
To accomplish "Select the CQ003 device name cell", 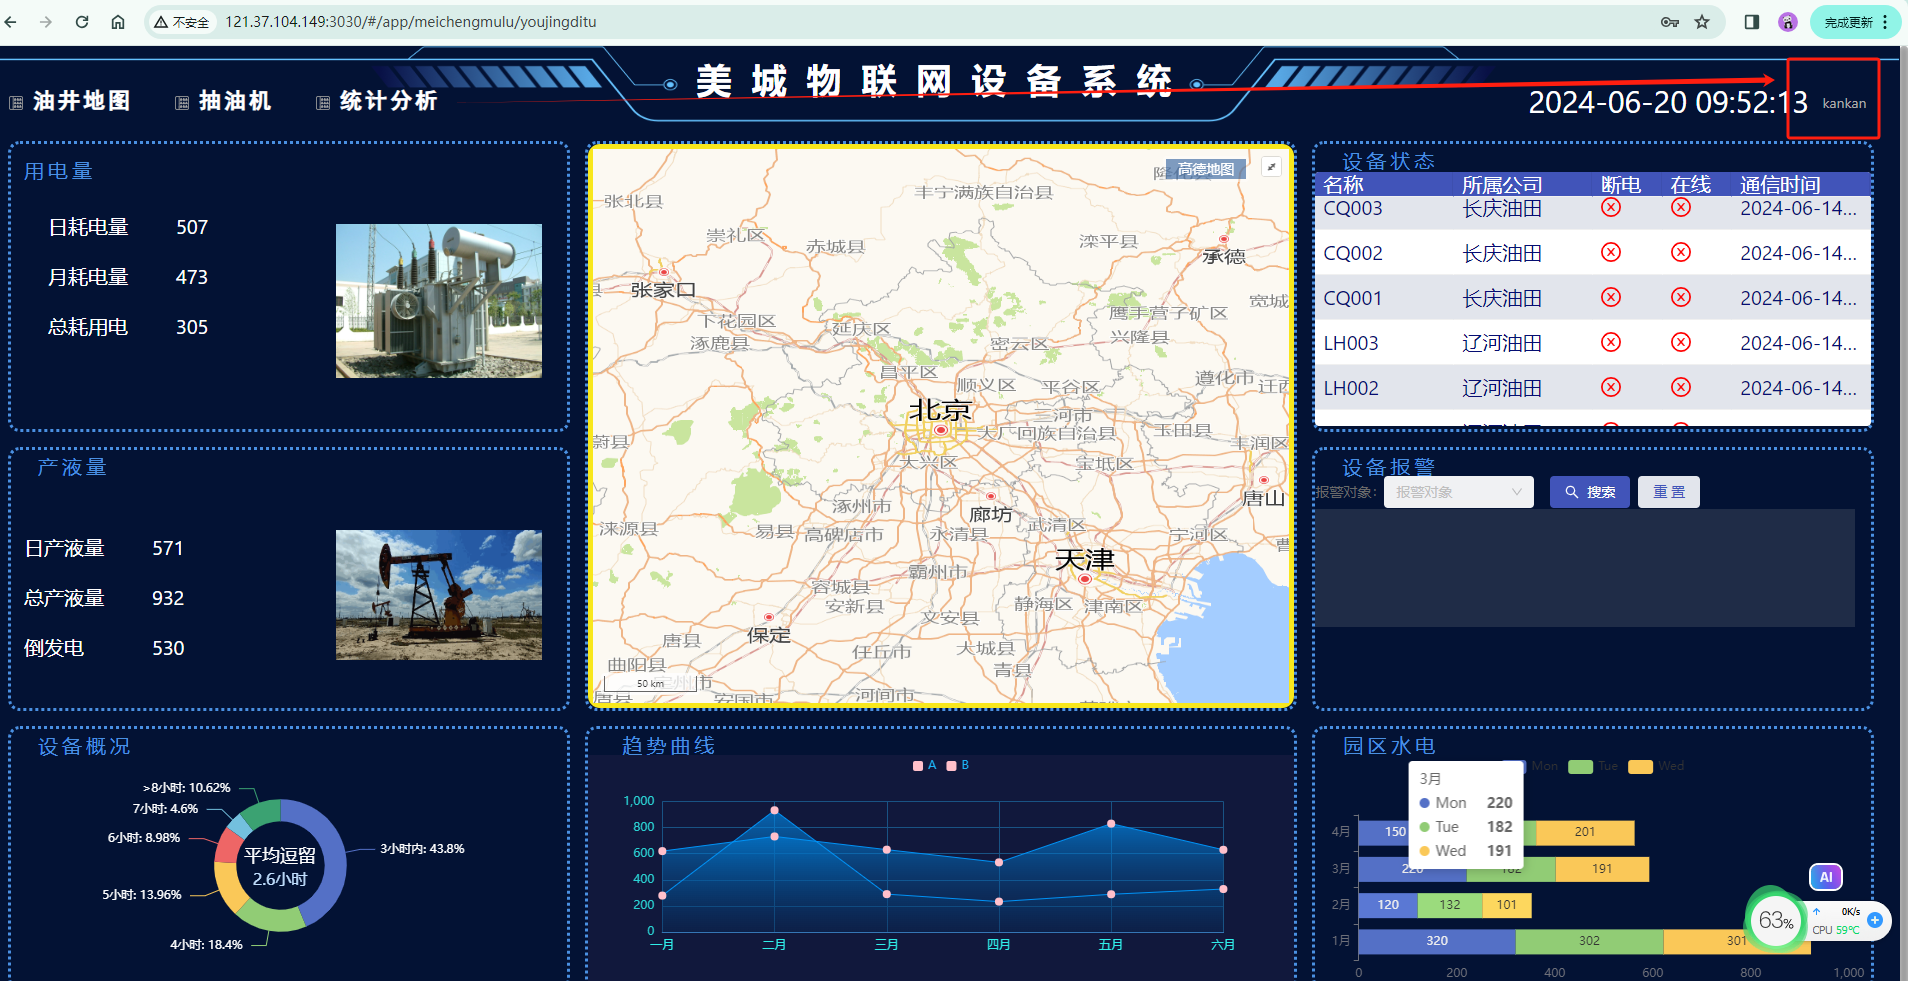I will point(1352,208).
